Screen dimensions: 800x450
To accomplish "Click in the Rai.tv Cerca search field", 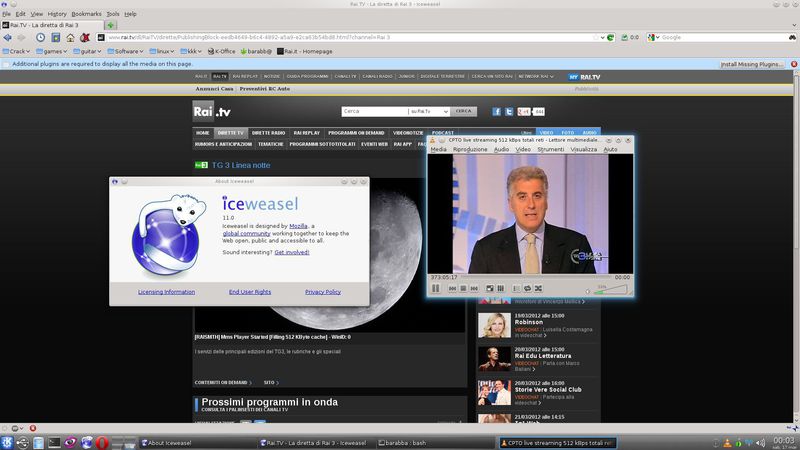I will pos(373,111).
